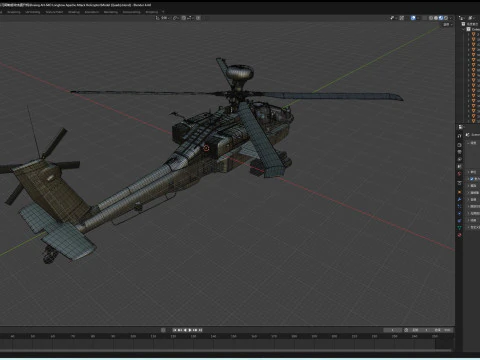Open the viewport shading options dropdown
Image resolution: width=480 pixels, height=360 pixels.
tap(451, 18)
